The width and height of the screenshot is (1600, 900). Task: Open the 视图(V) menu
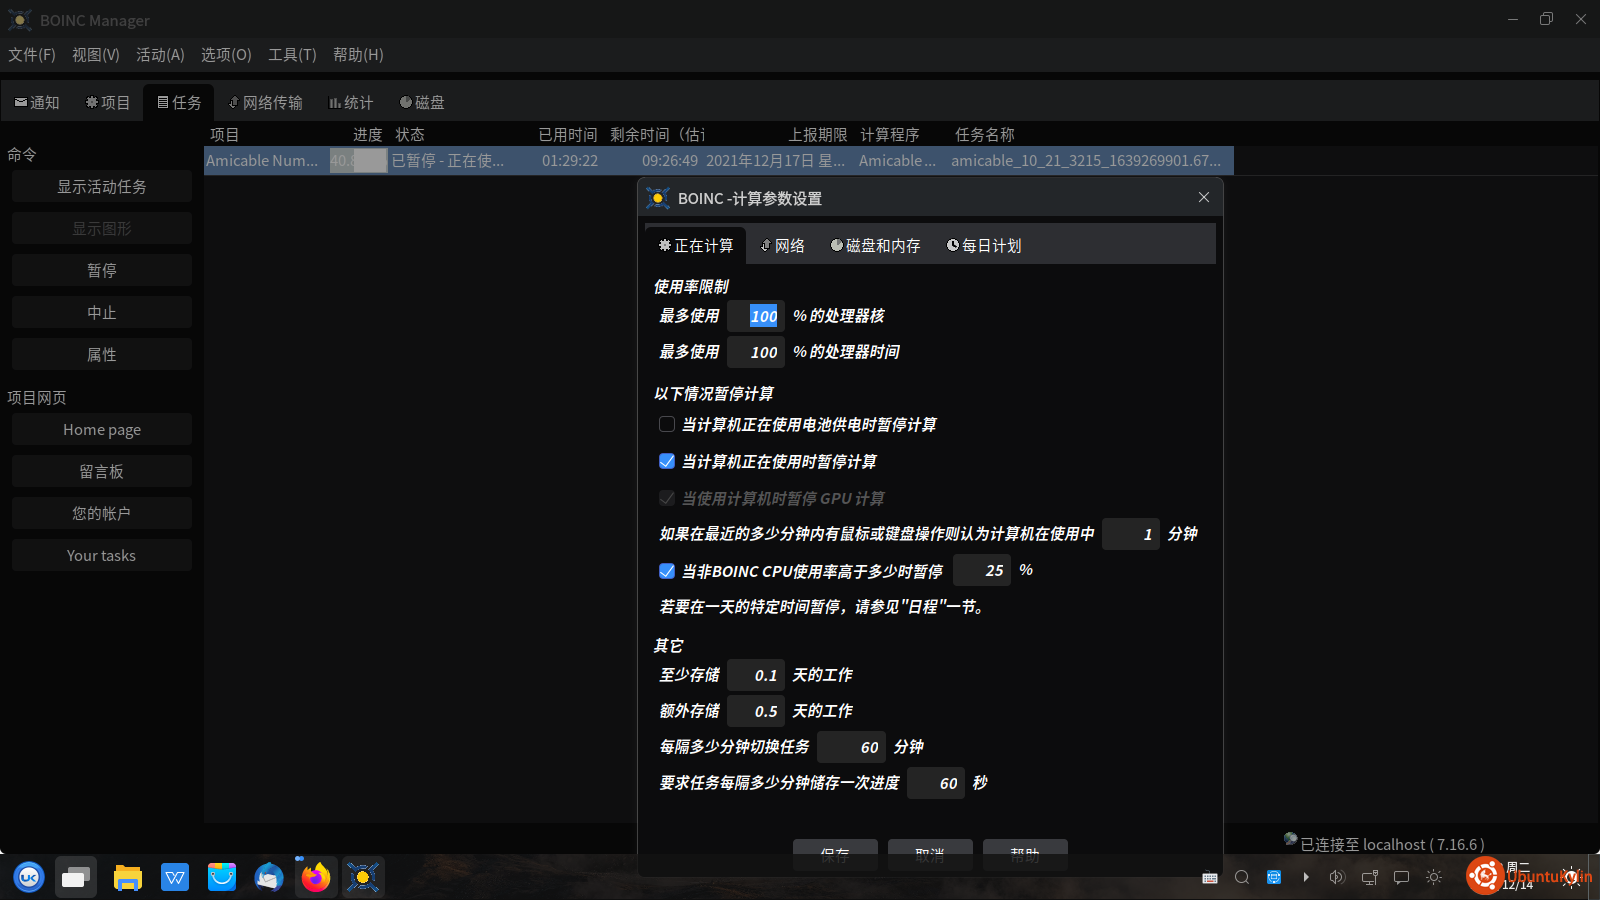pos(96,55)
